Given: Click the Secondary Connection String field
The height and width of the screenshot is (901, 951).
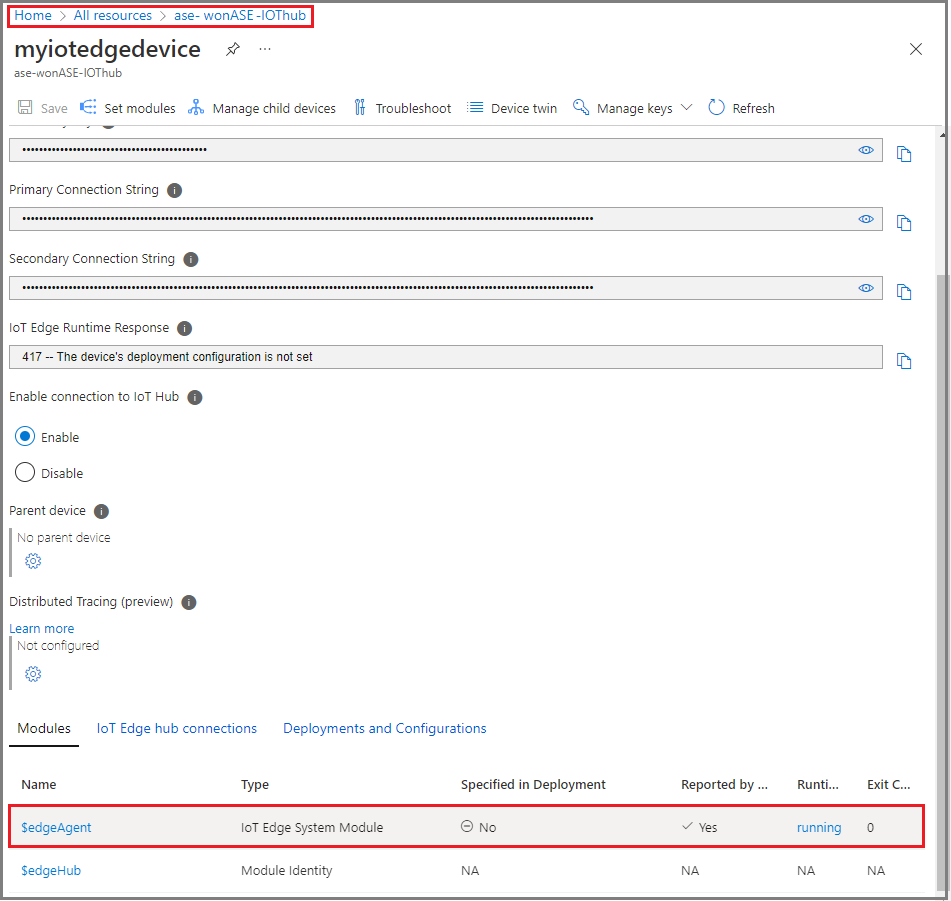Looking at the screenshot, I should [430, 288].
